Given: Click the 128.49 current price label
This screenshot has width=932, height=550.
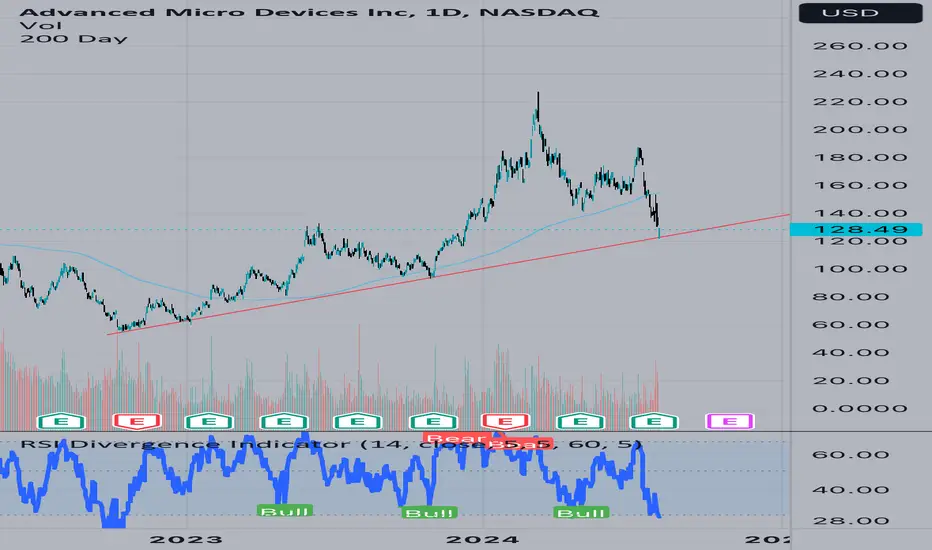Looking at the screenshot, I should click(856, 230).
